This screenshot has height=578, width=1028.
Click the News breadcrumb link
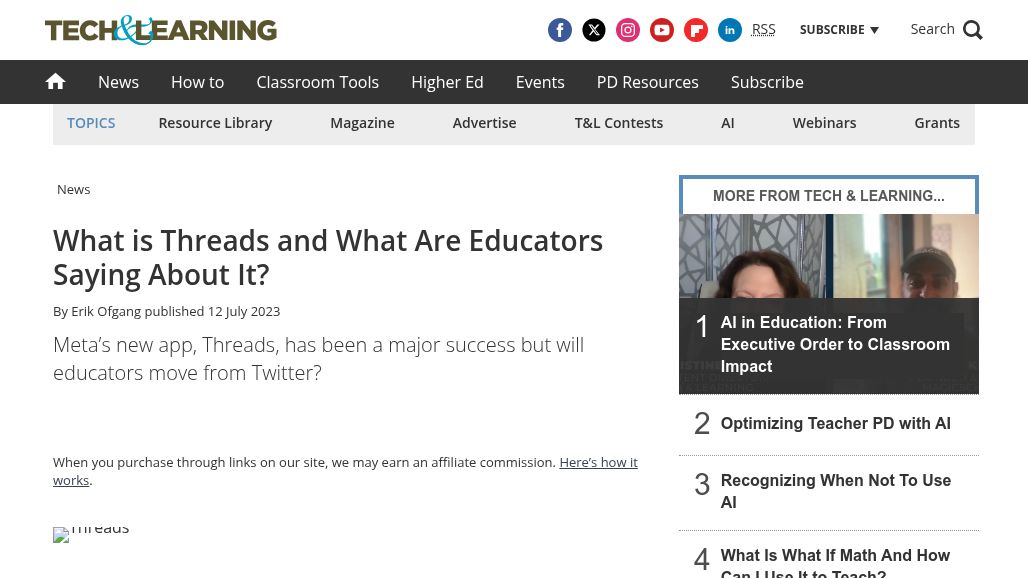pyautogui.click(x=73, y=189)
